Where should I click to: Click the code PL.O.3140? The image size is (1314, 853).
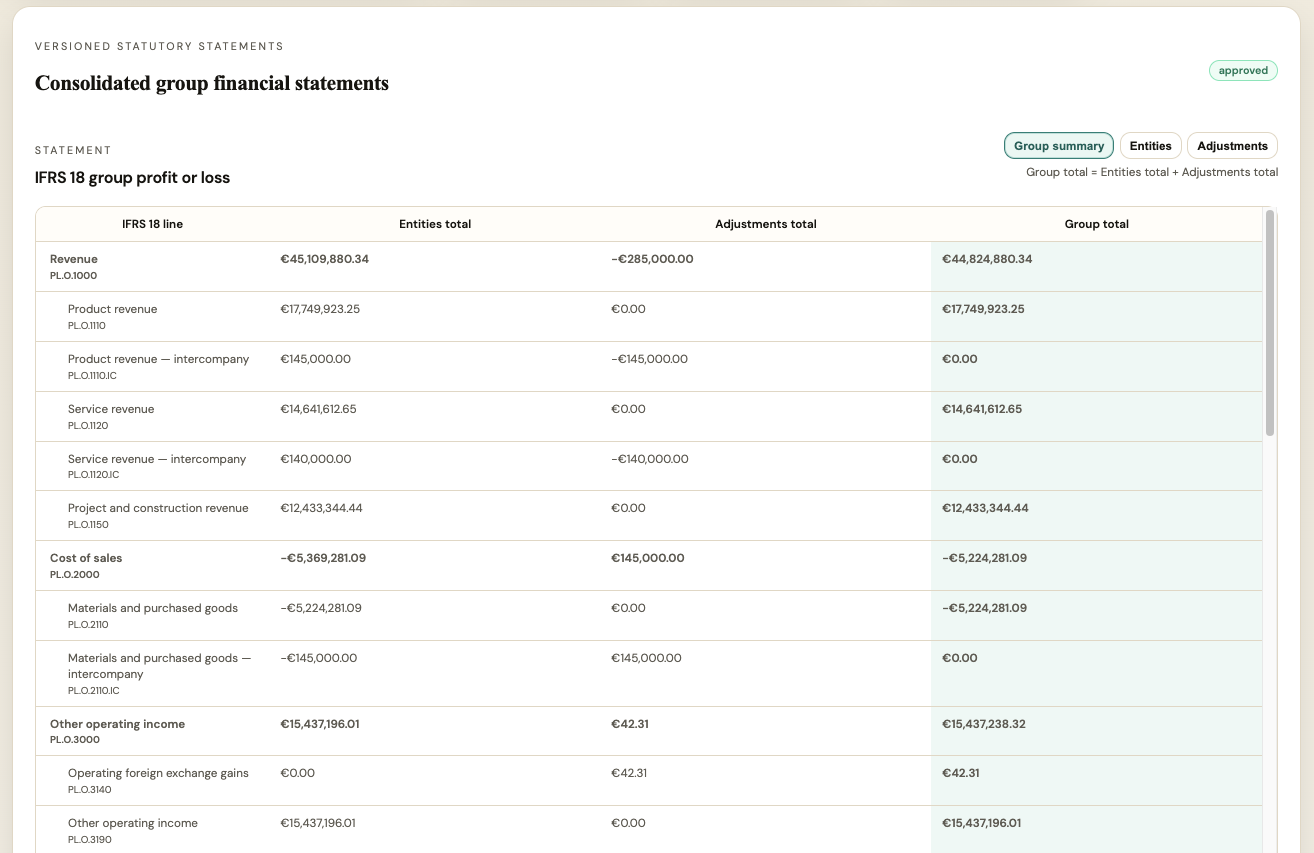[x=90, y=790]
